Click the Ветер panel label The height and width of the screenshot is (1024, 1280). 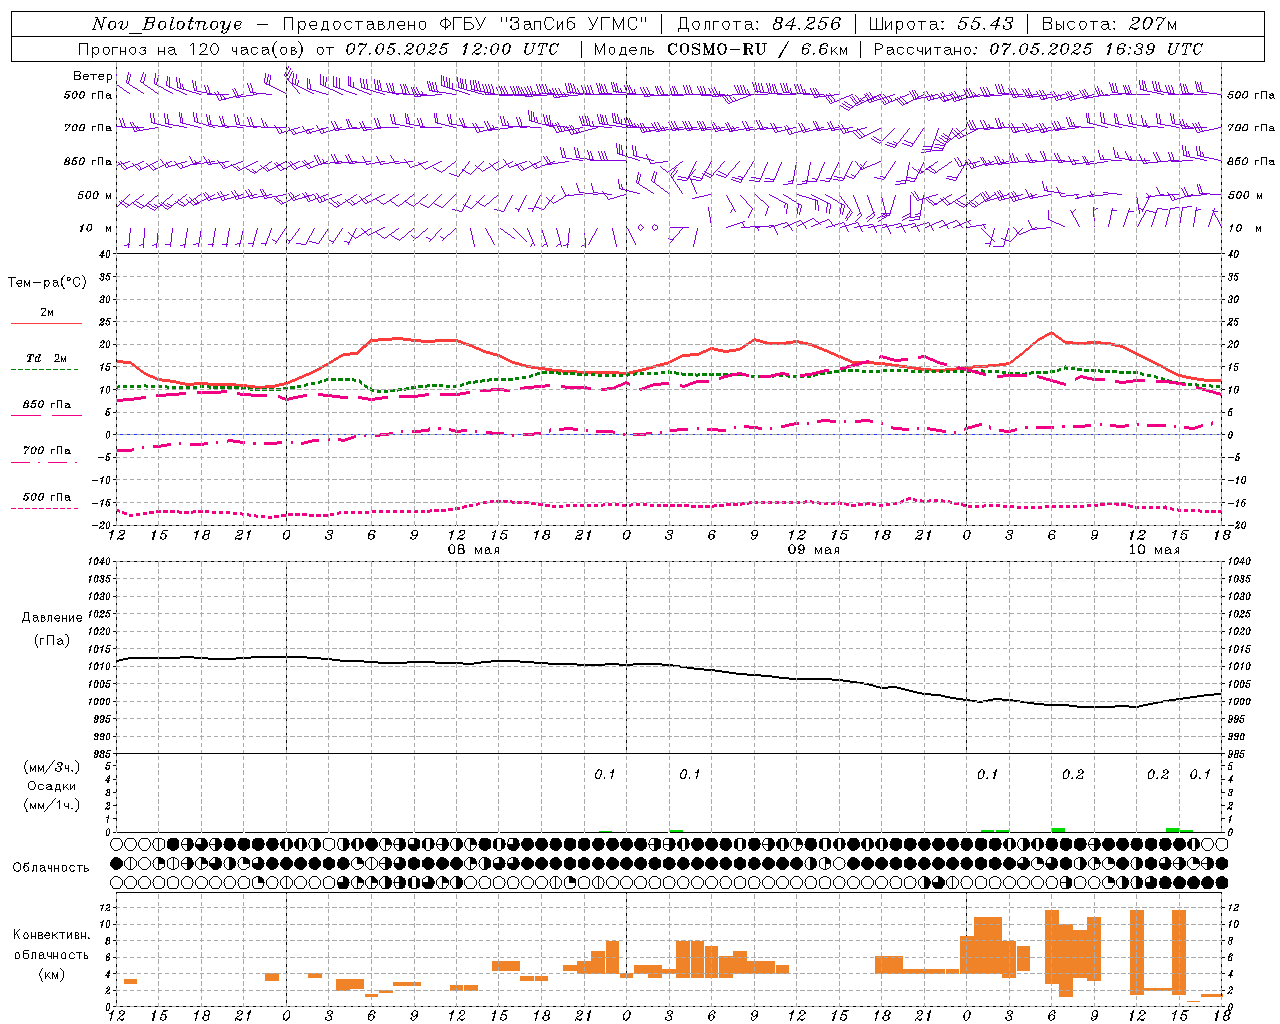tap(92, 76)
